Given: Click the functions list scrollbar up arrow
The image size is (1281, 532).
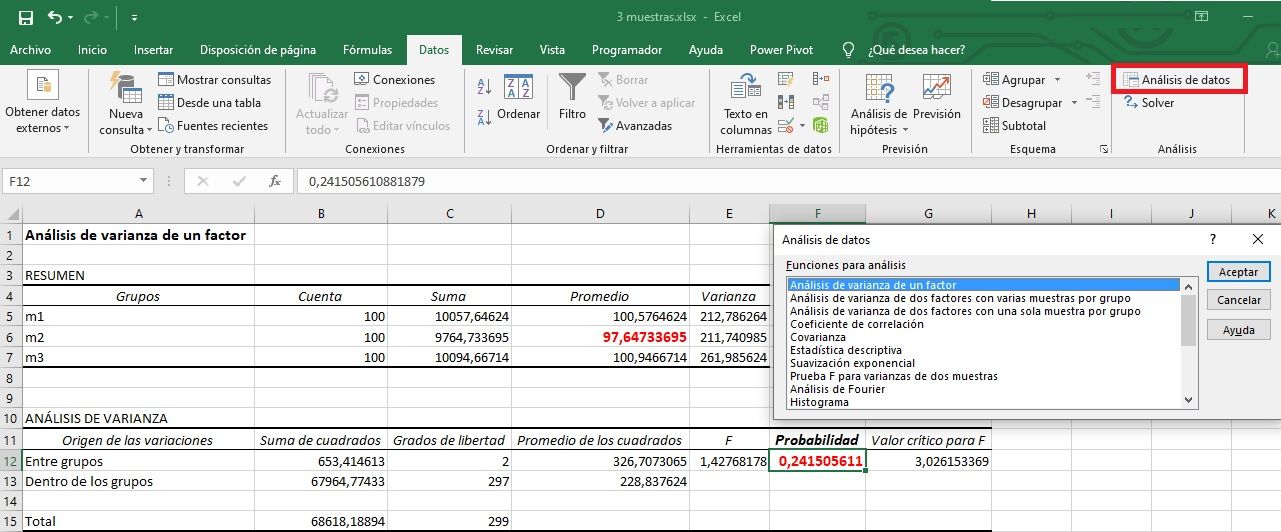Looking at the screenshot, I should [x=1189, y=287].
